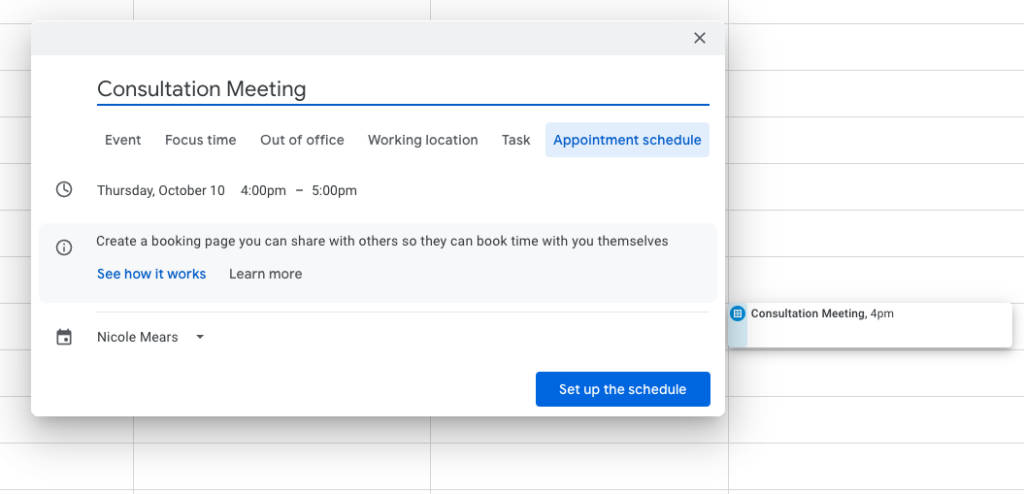This screenshot has height=494, width=1024.
Task: Open the See how it works link
Action: 151,274
